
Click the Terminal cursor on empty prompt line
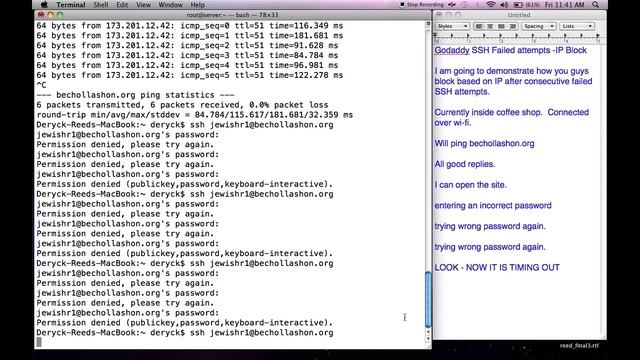pyautogui.click(x=39, y=342)
